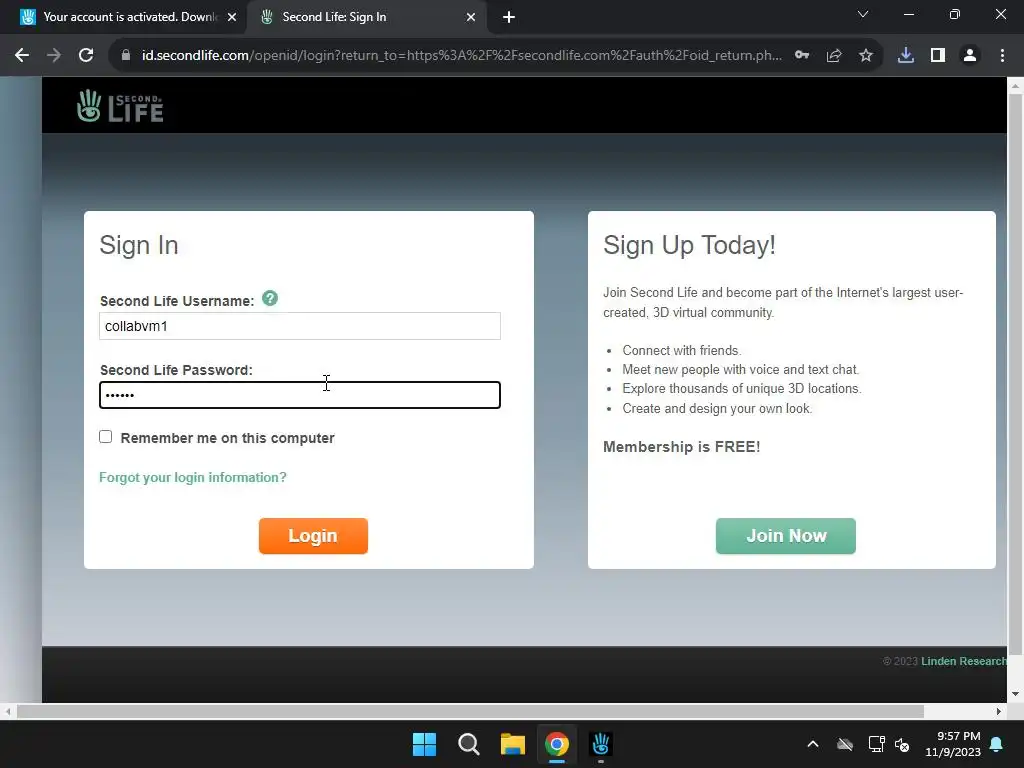1024x768 pixels.
Task: Click the horizontal scrollbar left arrow
Action: [7, 712]
